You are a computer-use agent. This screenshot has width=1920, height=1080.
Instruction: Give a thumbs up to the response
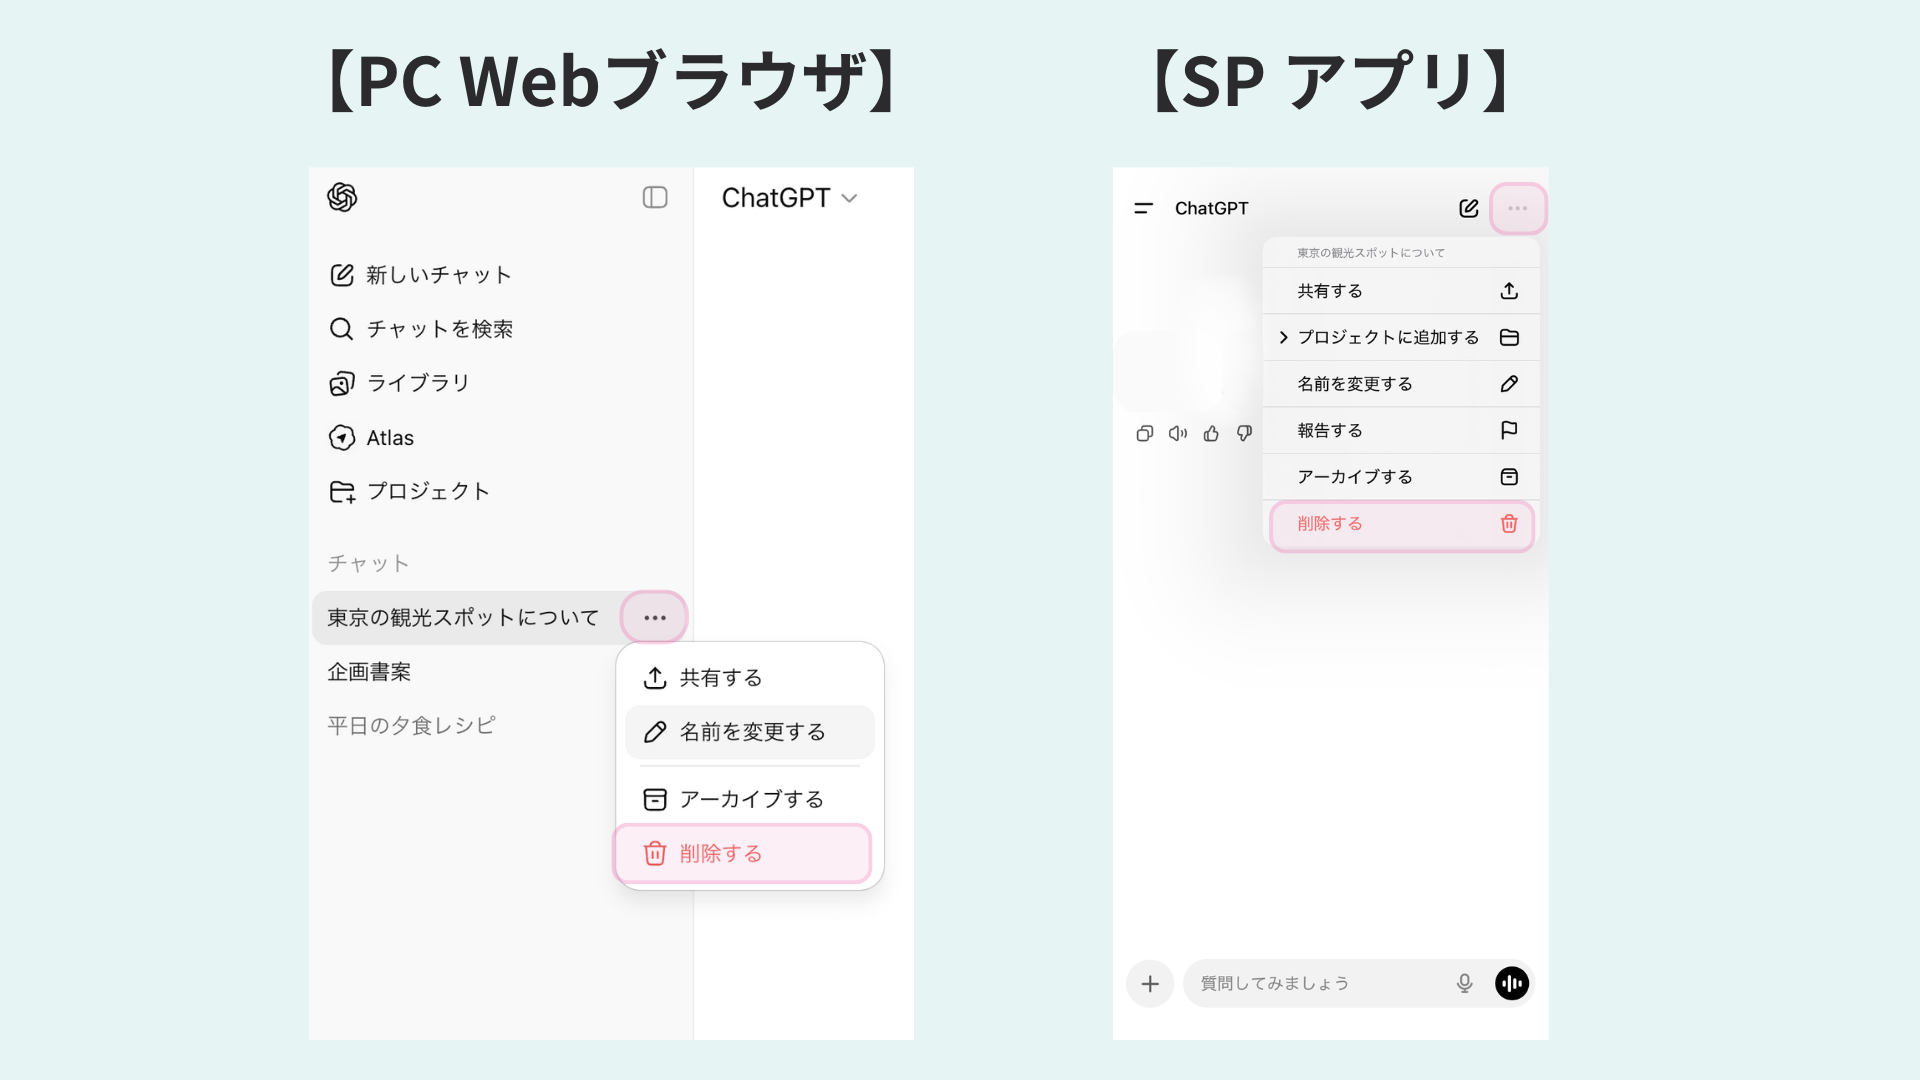(x=1210, y=433)
